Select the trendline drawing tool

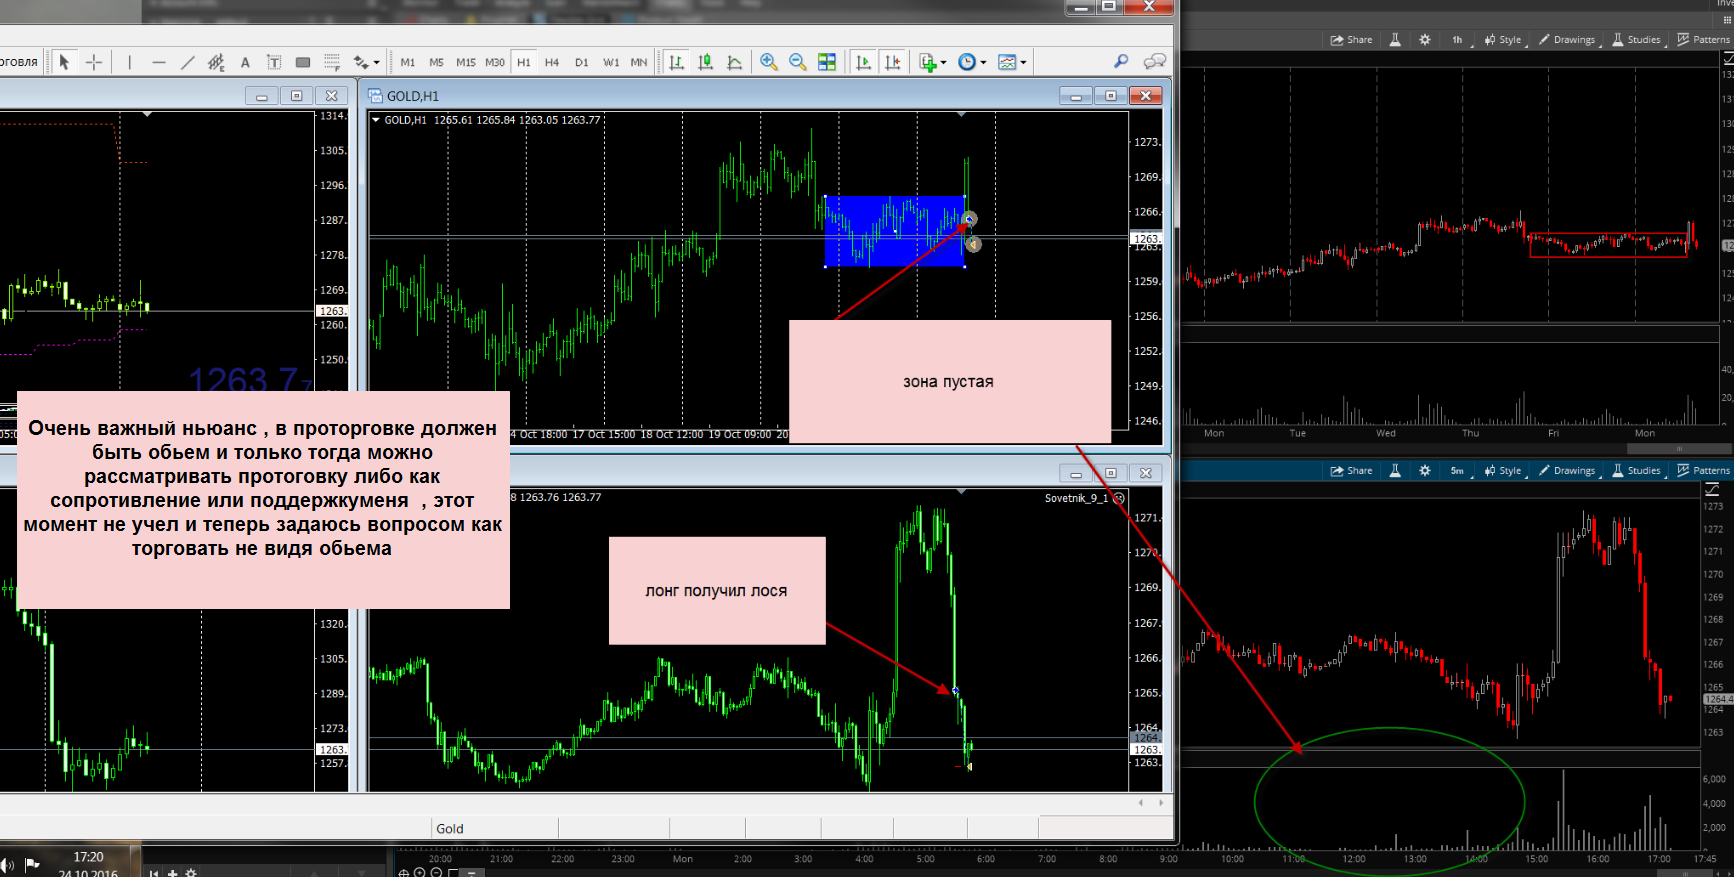pos(187,62)
